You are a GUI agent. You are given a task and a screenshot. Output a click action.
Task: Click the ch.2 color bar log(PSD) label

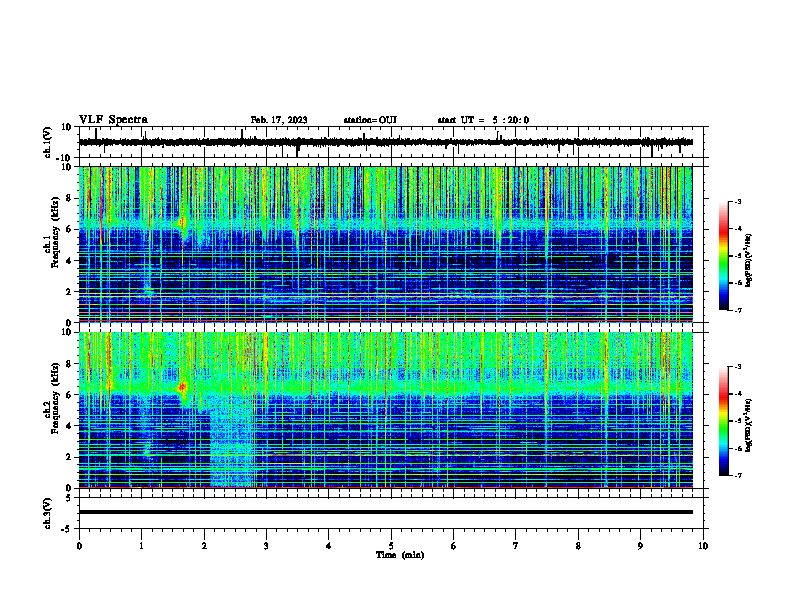point(749,425)
